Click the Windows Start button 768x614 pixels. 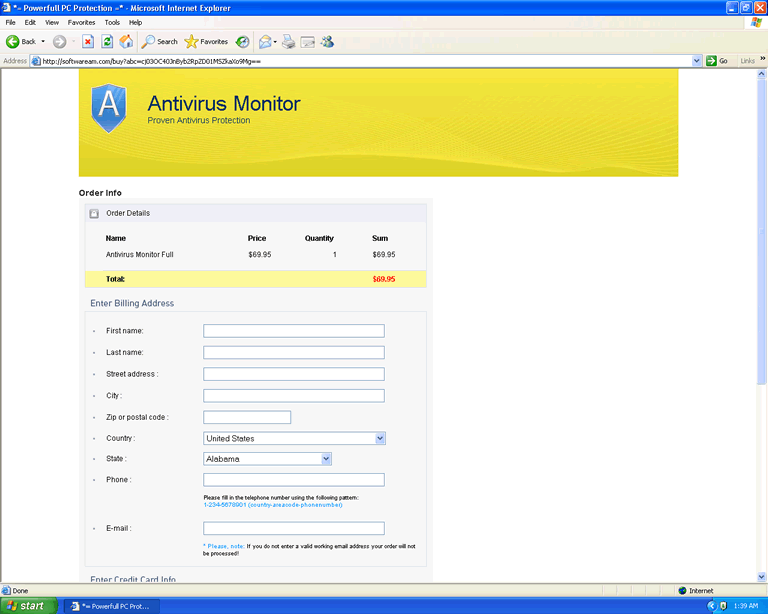[x=27, y=605]
